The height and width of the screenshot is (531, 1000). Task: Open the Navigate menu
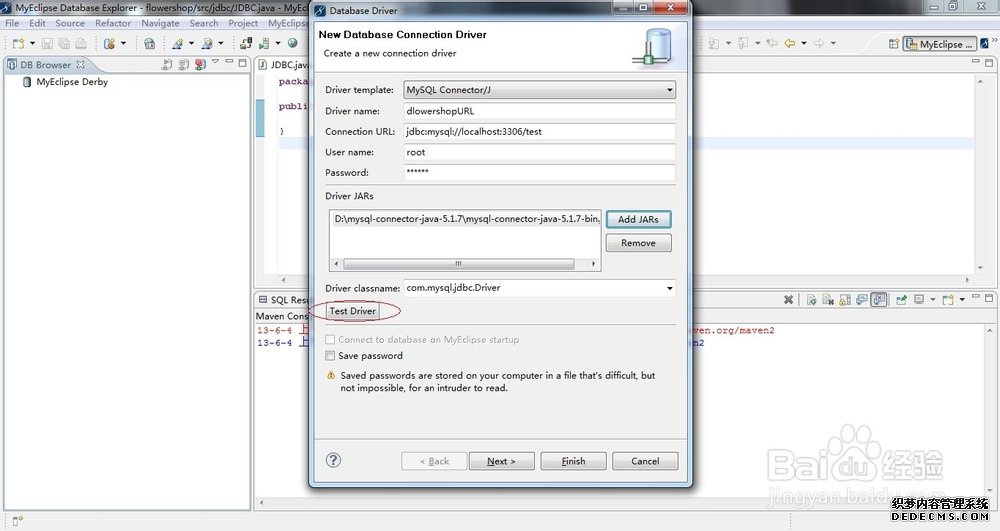point(160,23)
